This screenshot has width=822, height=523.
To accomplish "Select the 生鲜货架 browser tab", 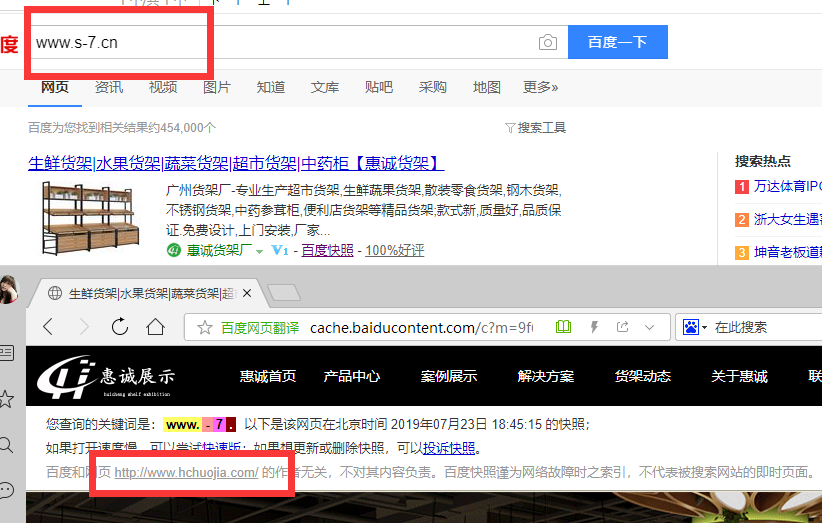I will coord(149,293).
